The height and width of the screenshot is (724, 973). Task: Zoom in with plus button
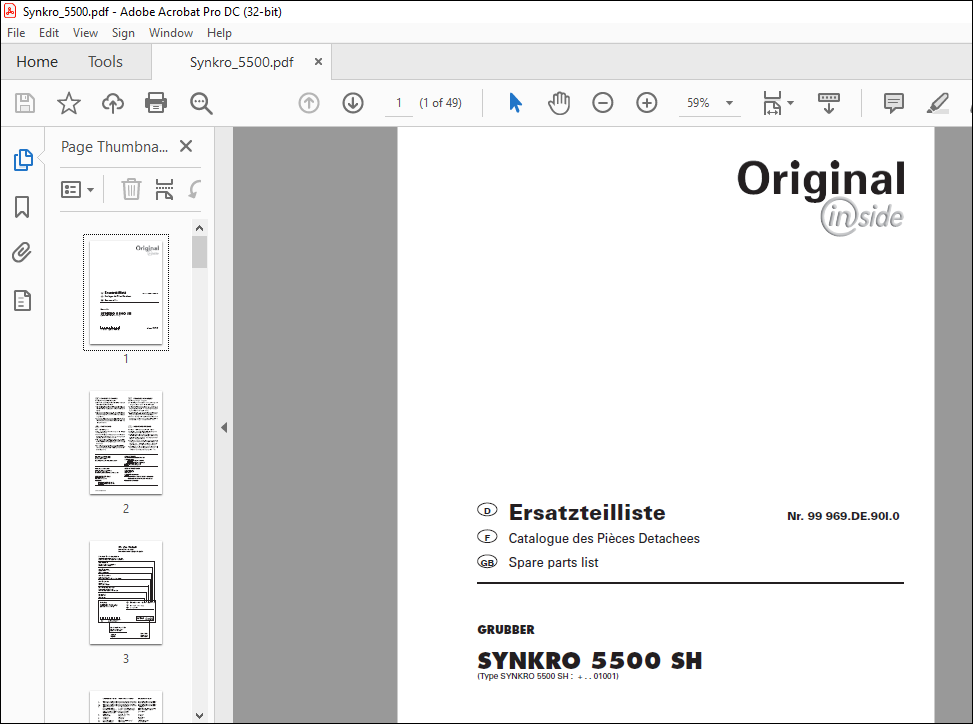pyautogui.click(x=647, y=103)
